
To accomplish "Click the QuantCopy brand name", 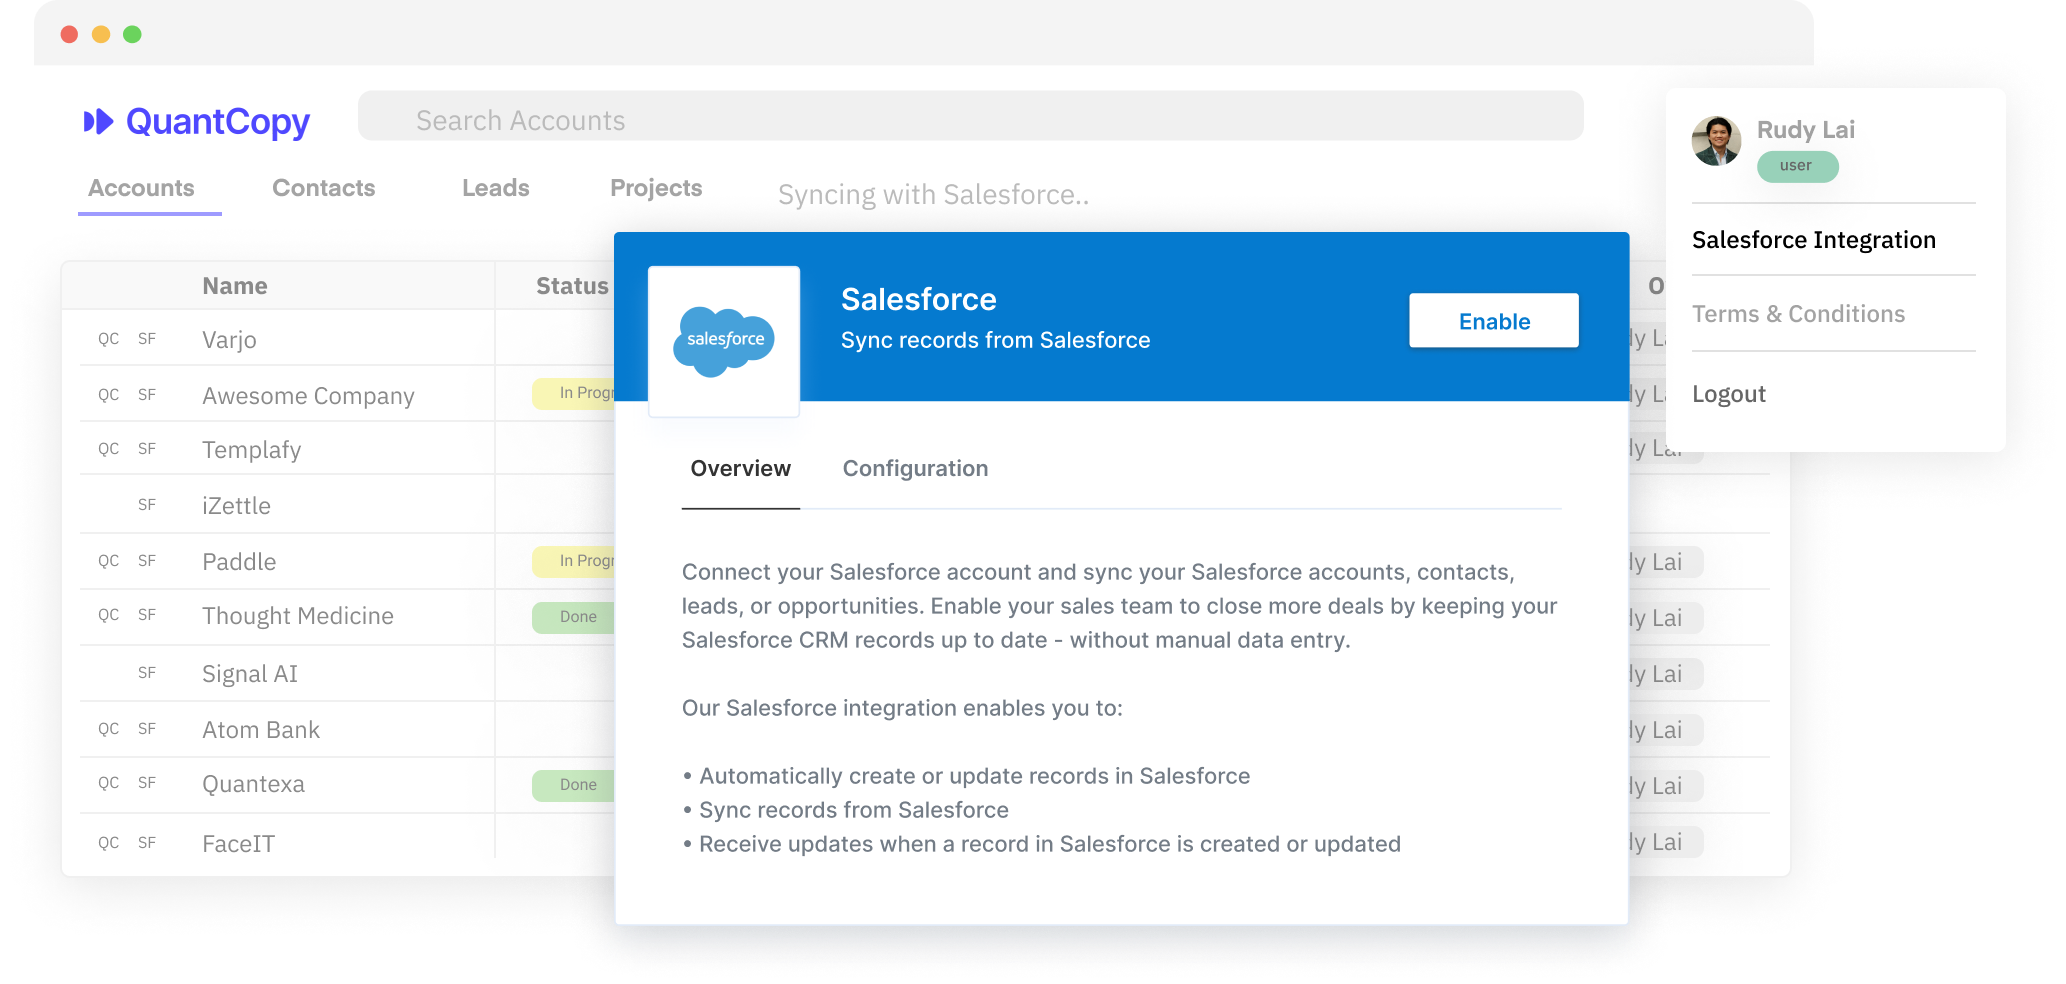I will pyautogui.click(x=218, y=122).
